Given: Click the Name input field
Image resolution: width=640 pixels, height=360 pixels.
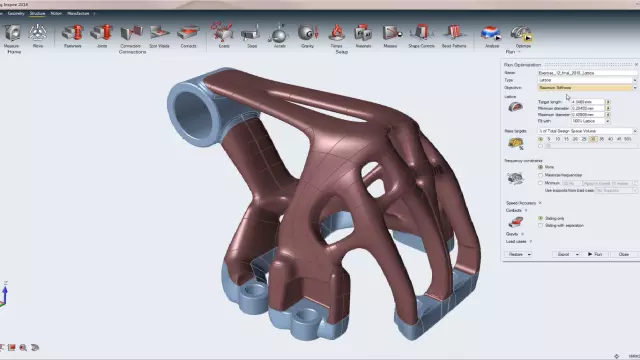Looking at the screenshot, I should [x=587, y=73].
